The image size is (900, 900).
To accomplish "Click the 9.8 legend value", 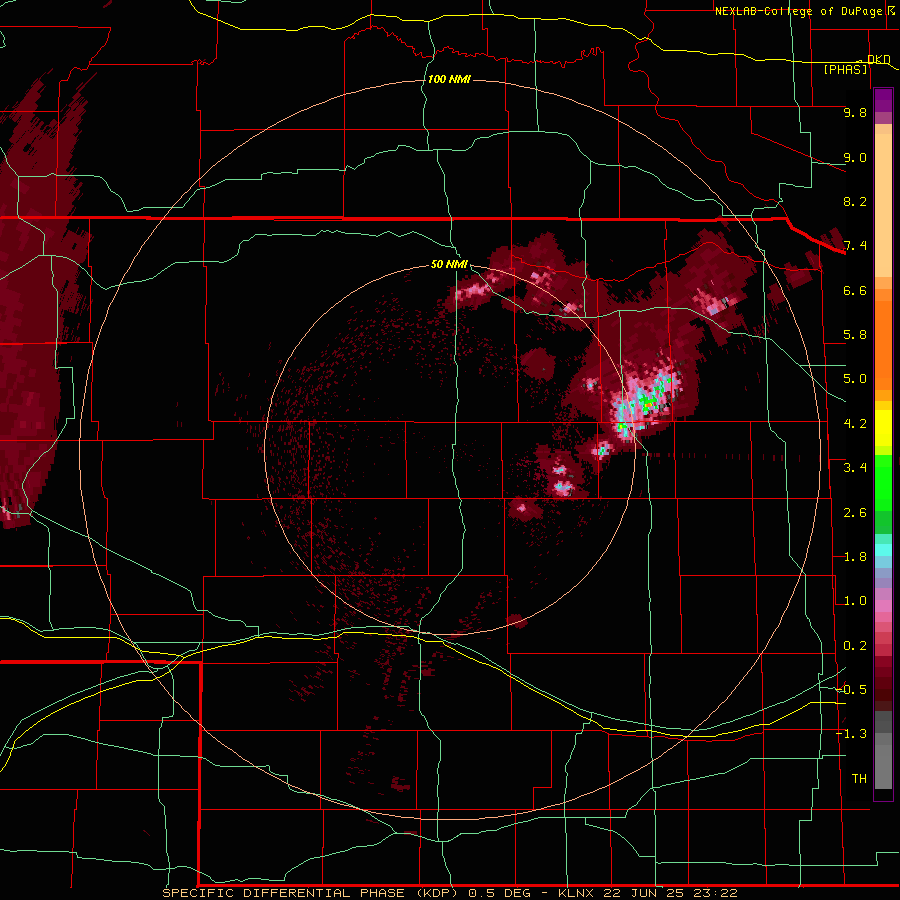I will 855,112.
